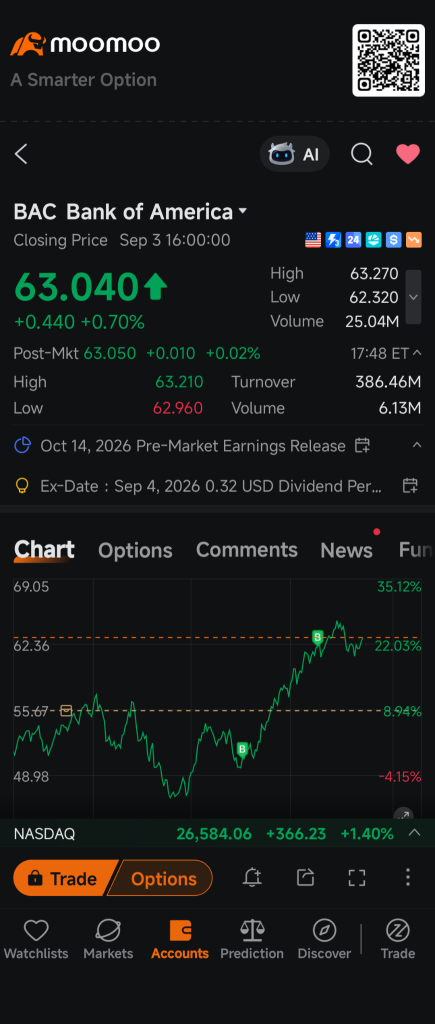Click the blue earnings pie icon
The height and width of the screenshot is (1024, 435).
click(x=23, y=446)
